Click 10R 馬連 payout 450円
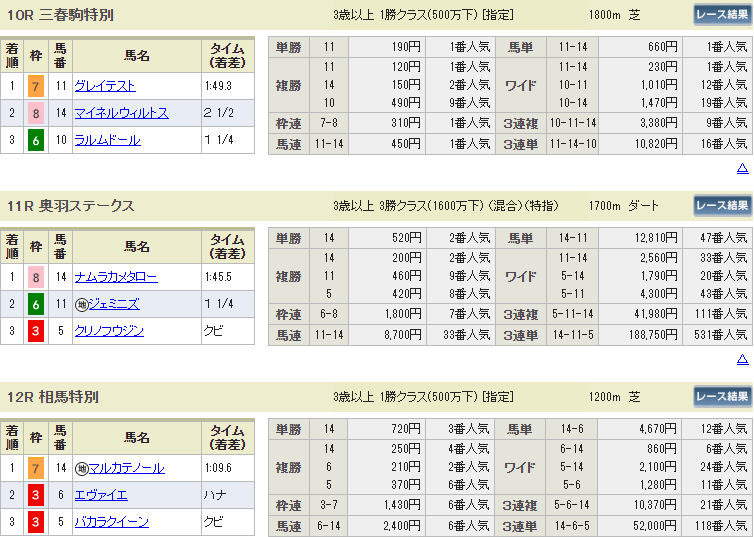 point(406,144)
